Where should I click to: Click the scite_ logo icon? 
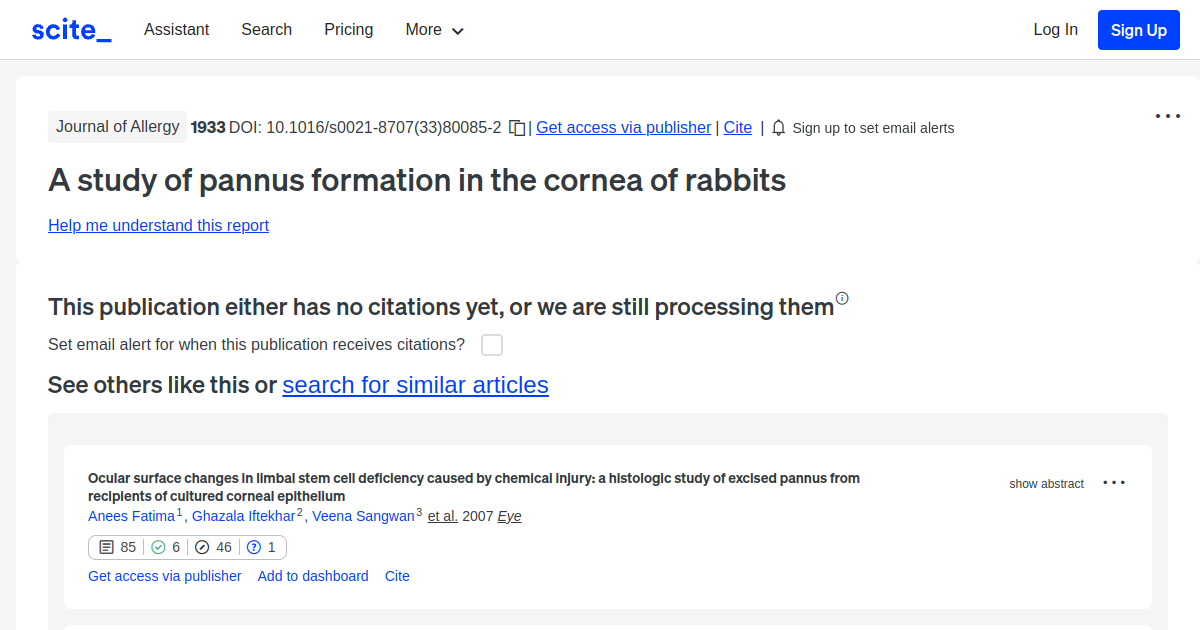70,29
